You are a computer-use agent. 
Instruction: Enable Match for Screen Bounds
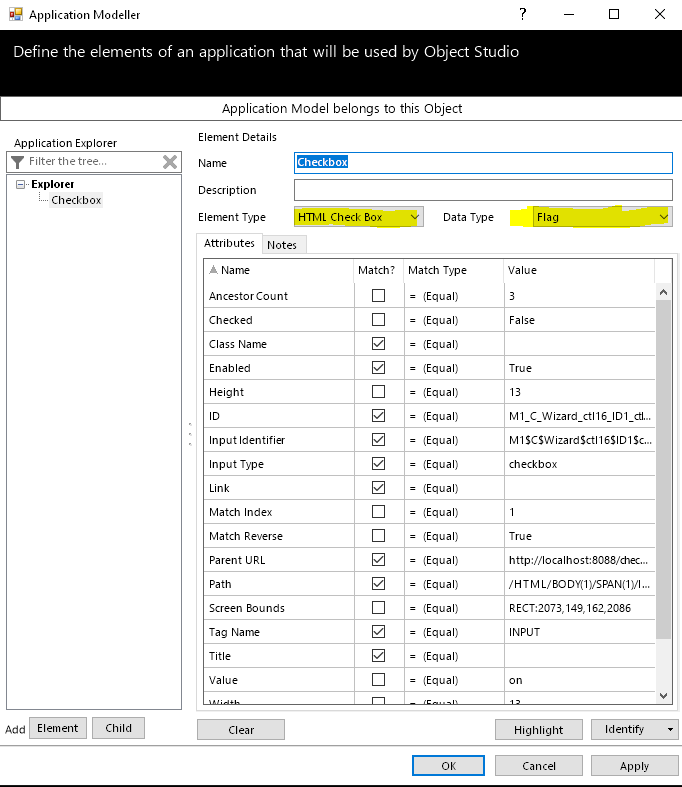pos(378,608)
